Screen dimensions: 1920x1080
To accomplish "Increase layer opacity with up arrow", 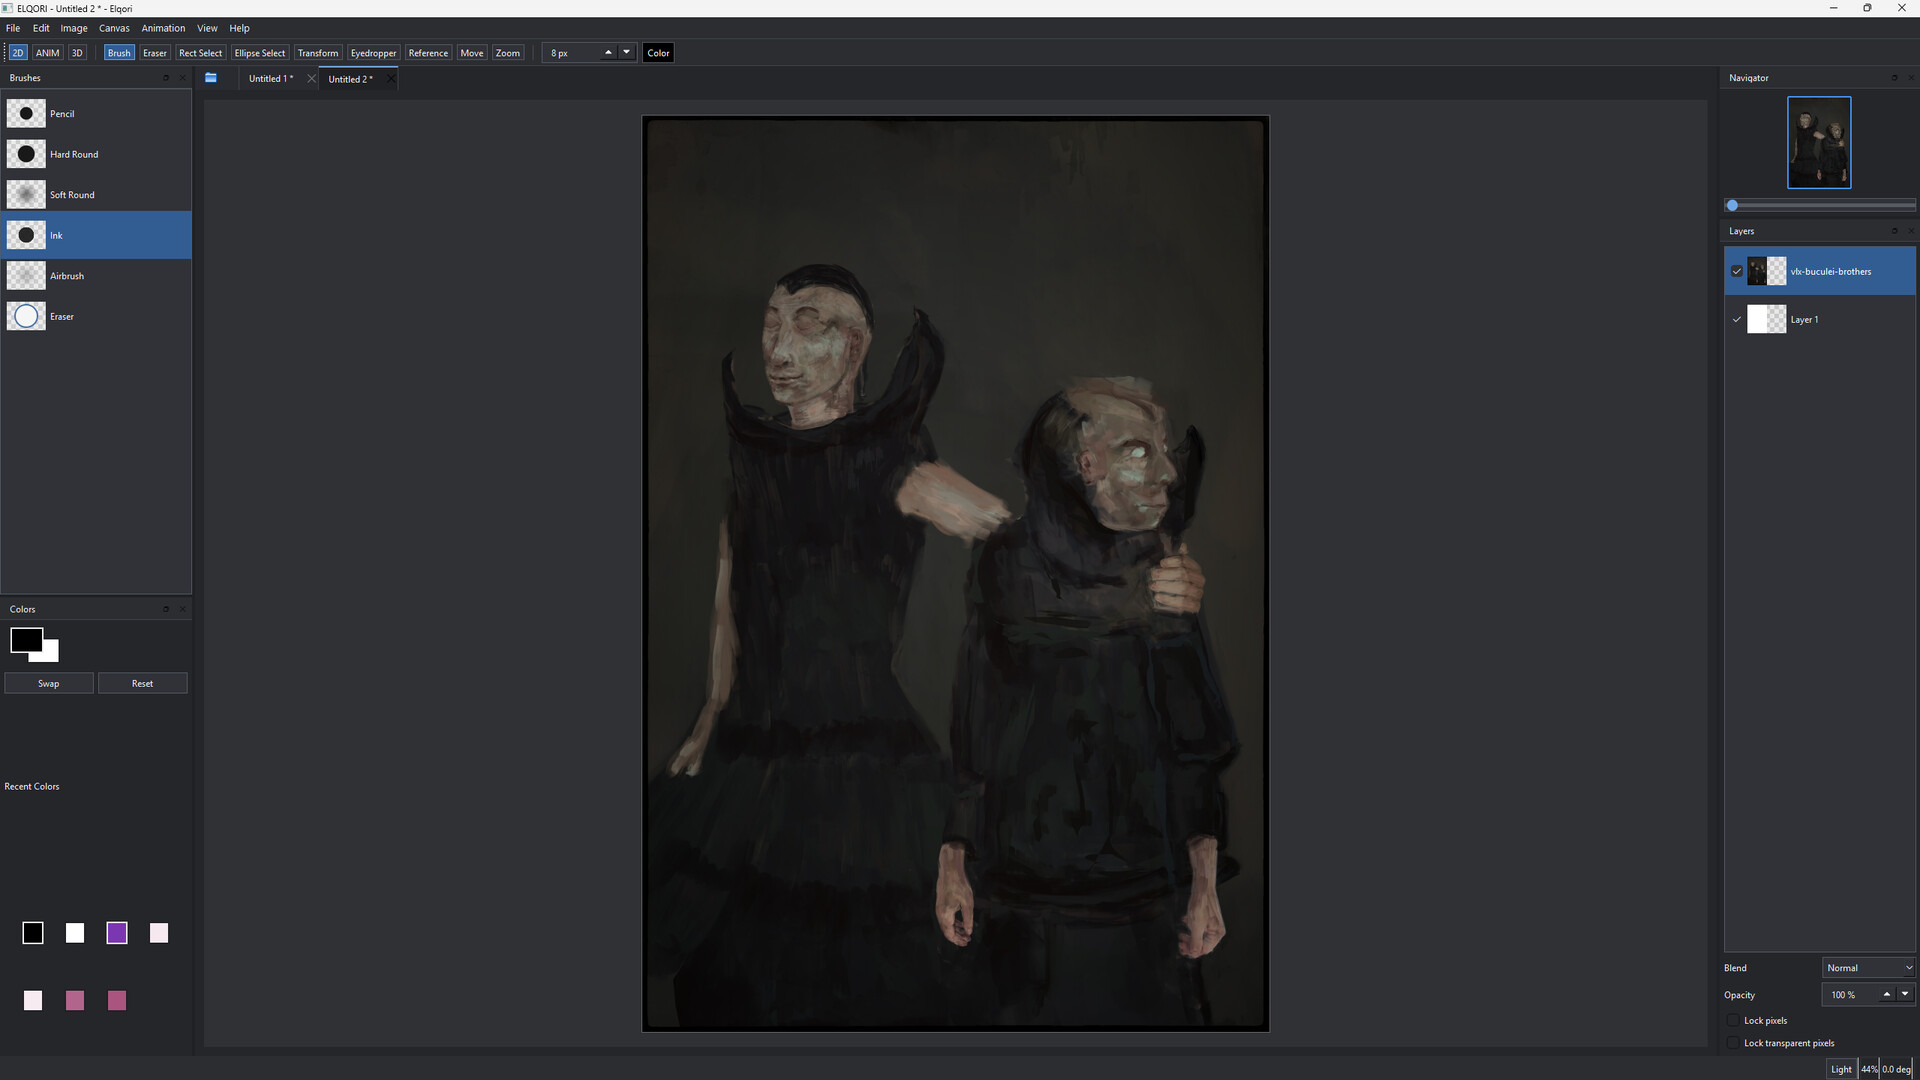I will tap(1887, 994).
